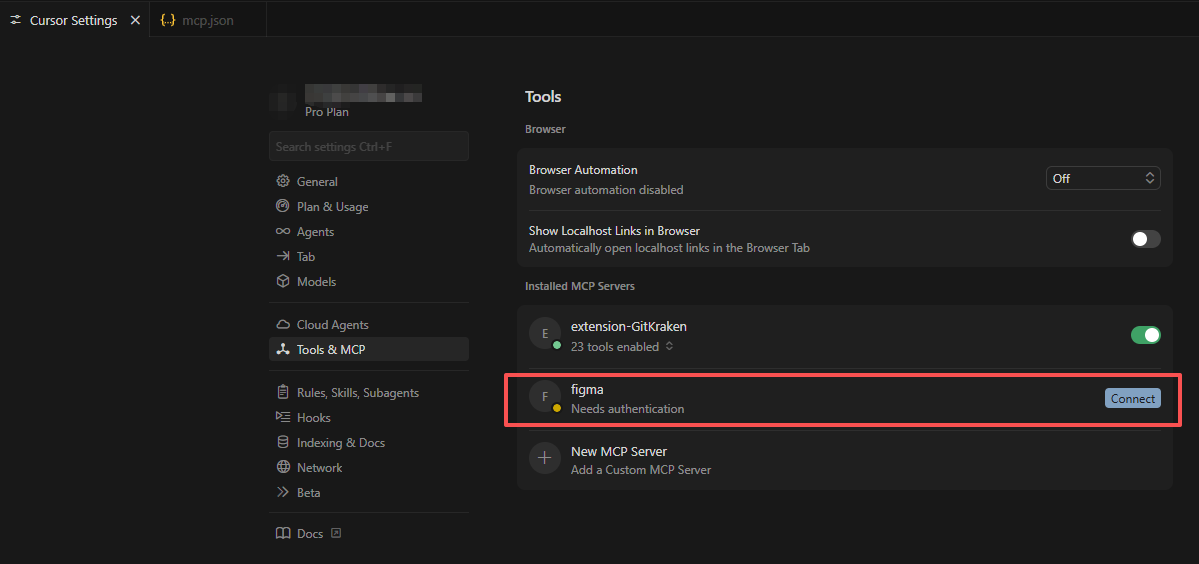Open the Browser Automation Off dropdown
The image size is (1199, 564).
[x=1103, y=178]
